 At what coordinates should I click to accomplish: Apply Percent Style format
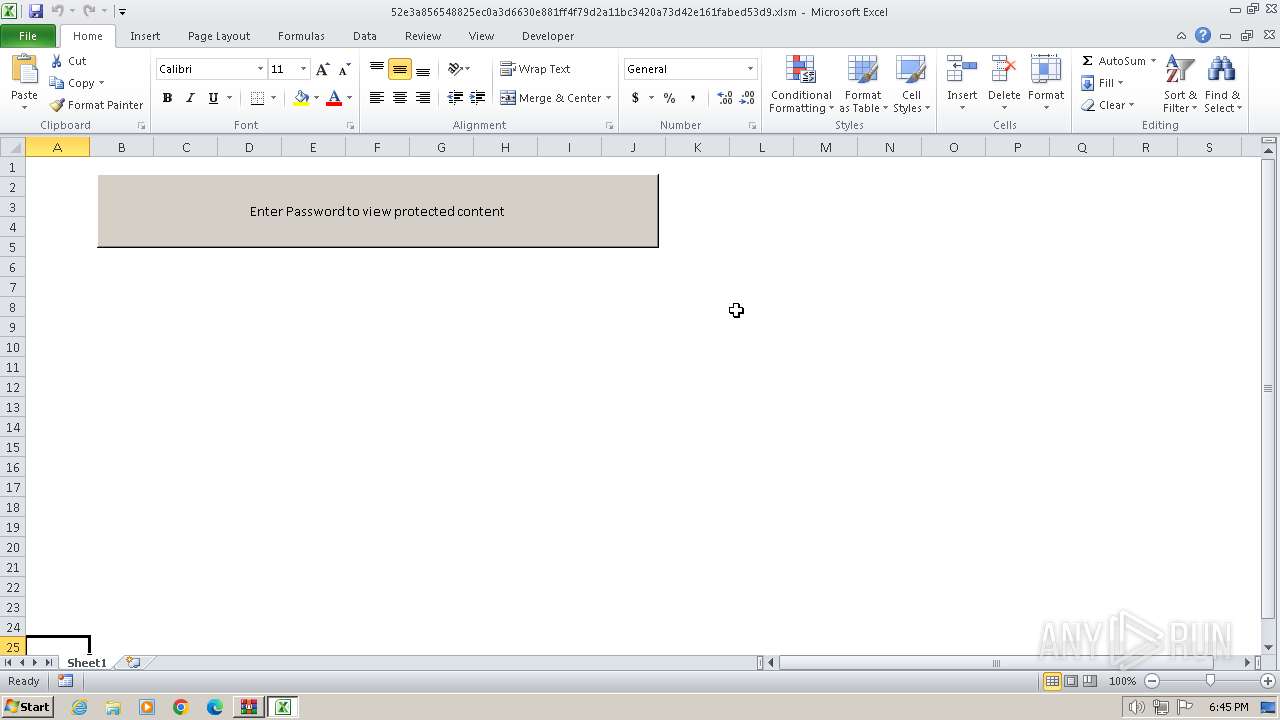(669, 98)
